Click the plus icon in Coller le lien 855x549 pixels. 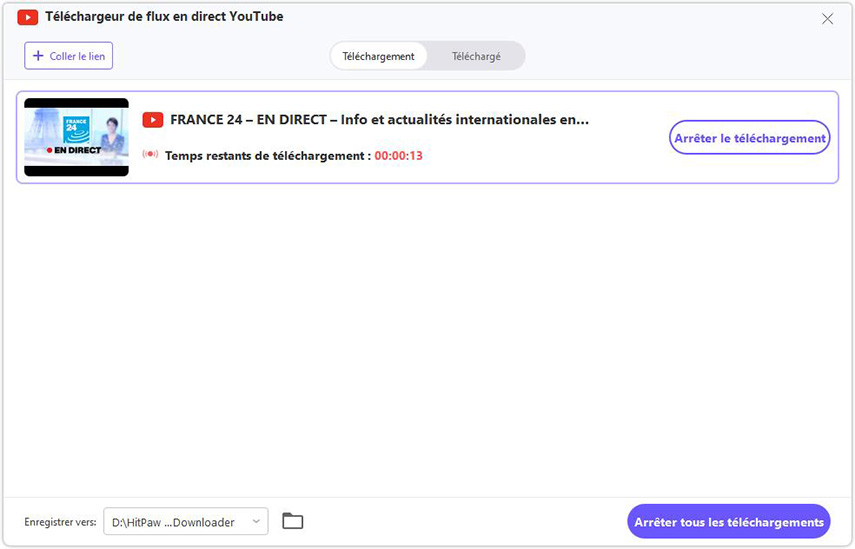pos(38,56)
